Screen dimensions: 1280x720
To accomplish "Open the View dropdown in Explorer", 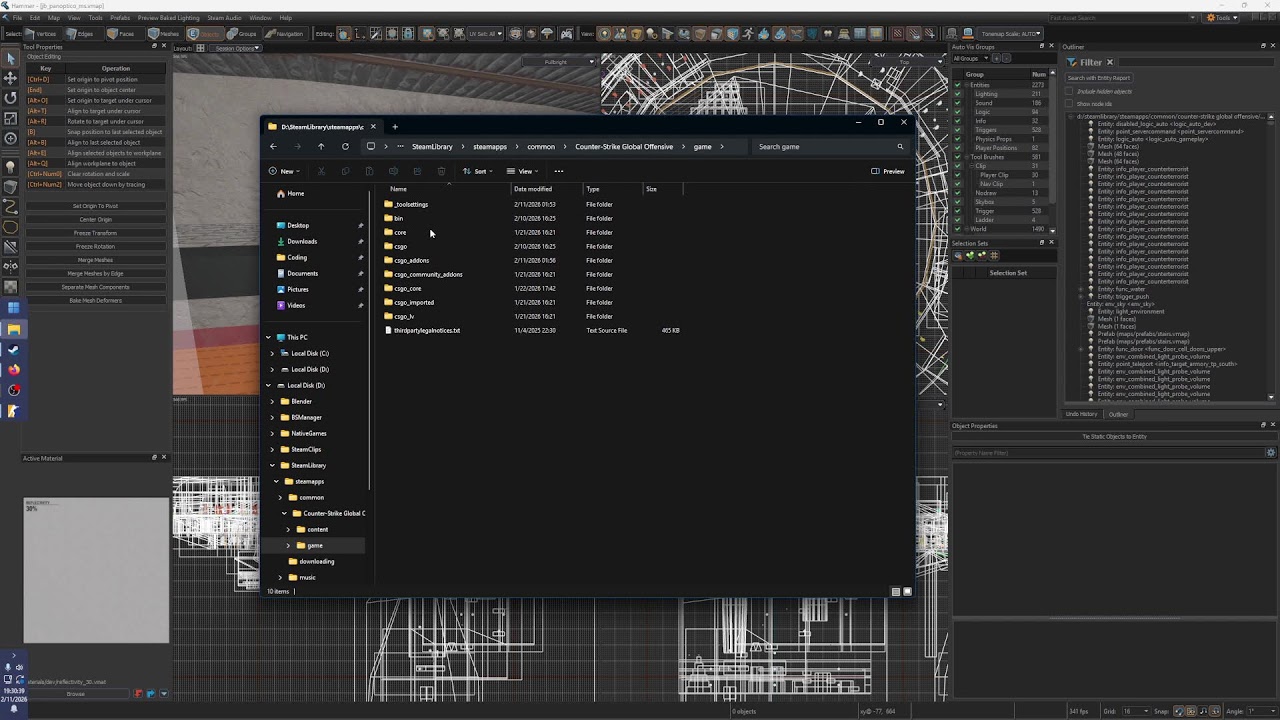I will coord(521,171).
